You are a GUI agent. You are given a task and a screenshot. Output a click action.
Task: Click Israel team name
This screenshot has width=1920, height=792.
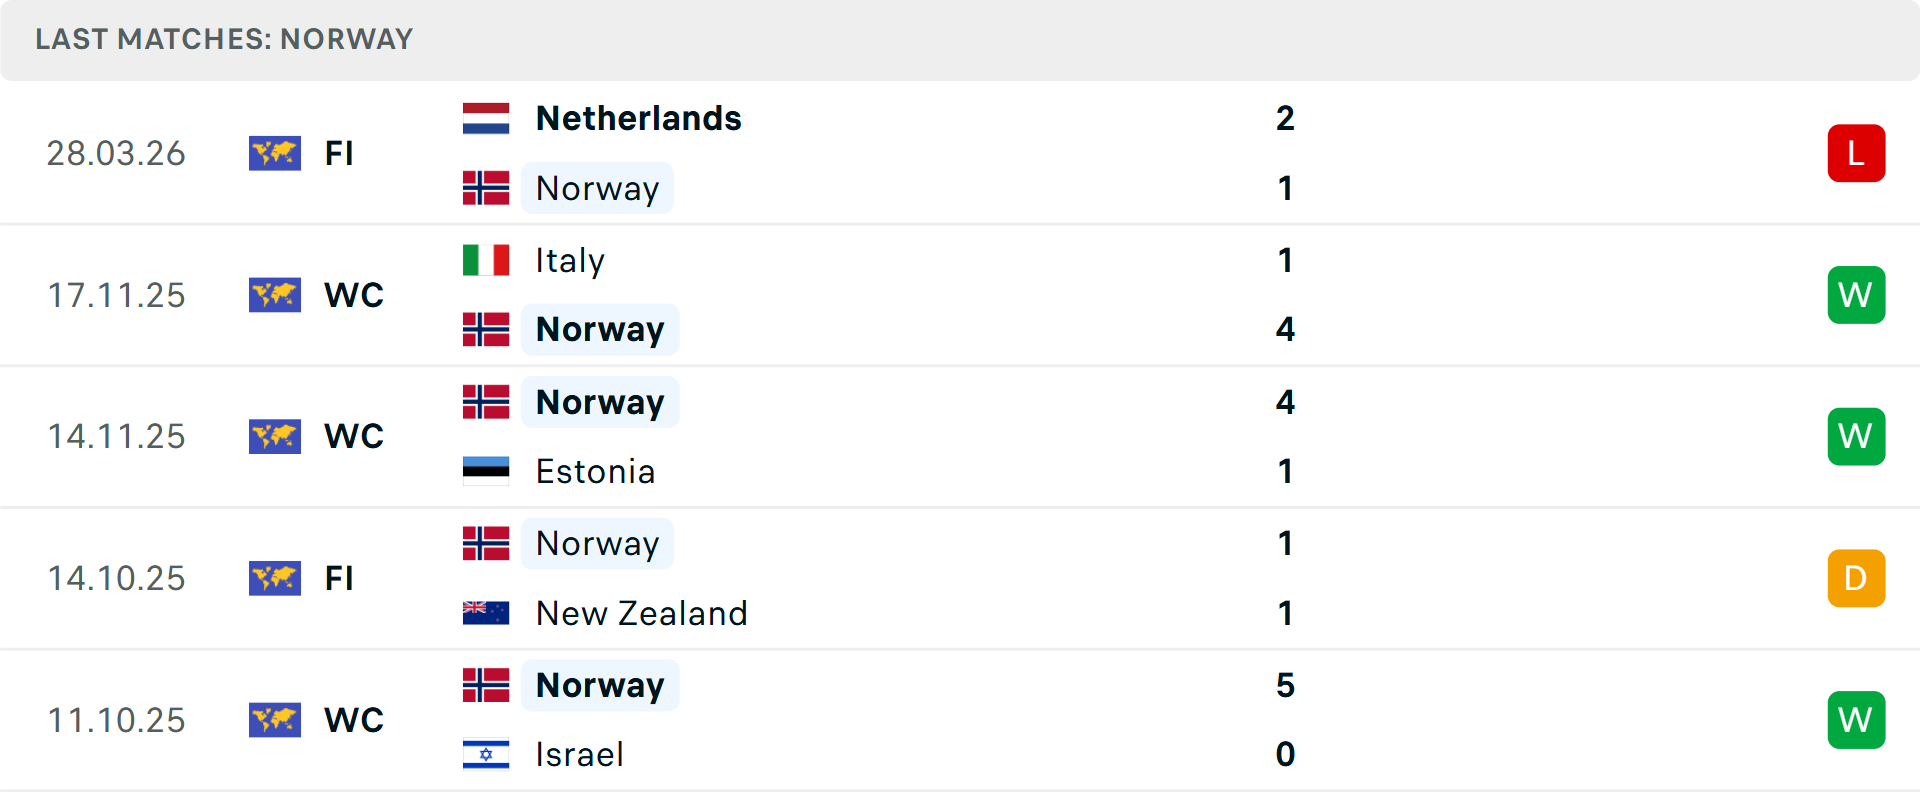pos(579,754)
